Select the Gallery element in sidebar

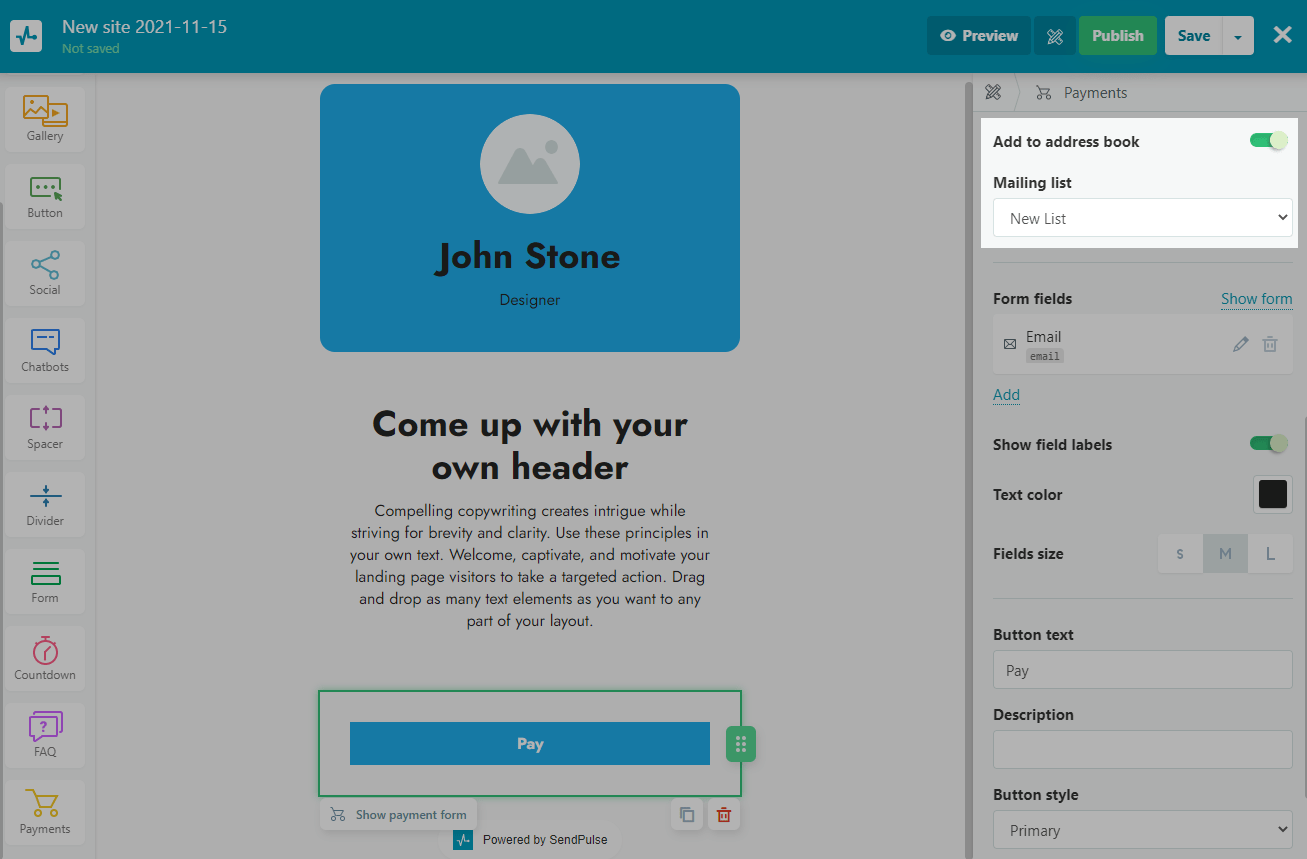(45, 118)
